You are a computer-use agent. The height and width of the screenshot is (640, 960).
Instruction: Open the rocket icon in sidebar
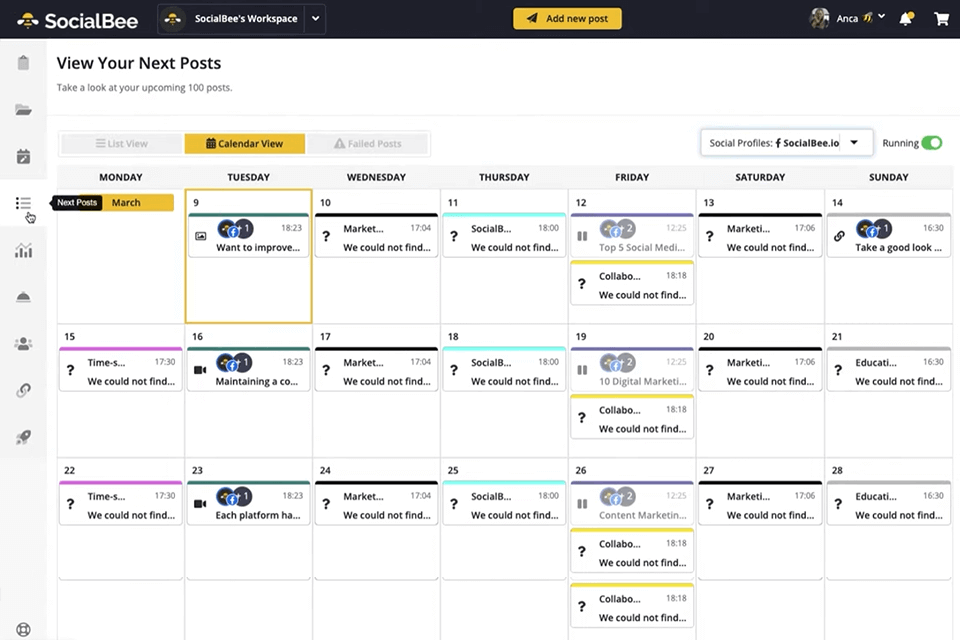(23, 437)
